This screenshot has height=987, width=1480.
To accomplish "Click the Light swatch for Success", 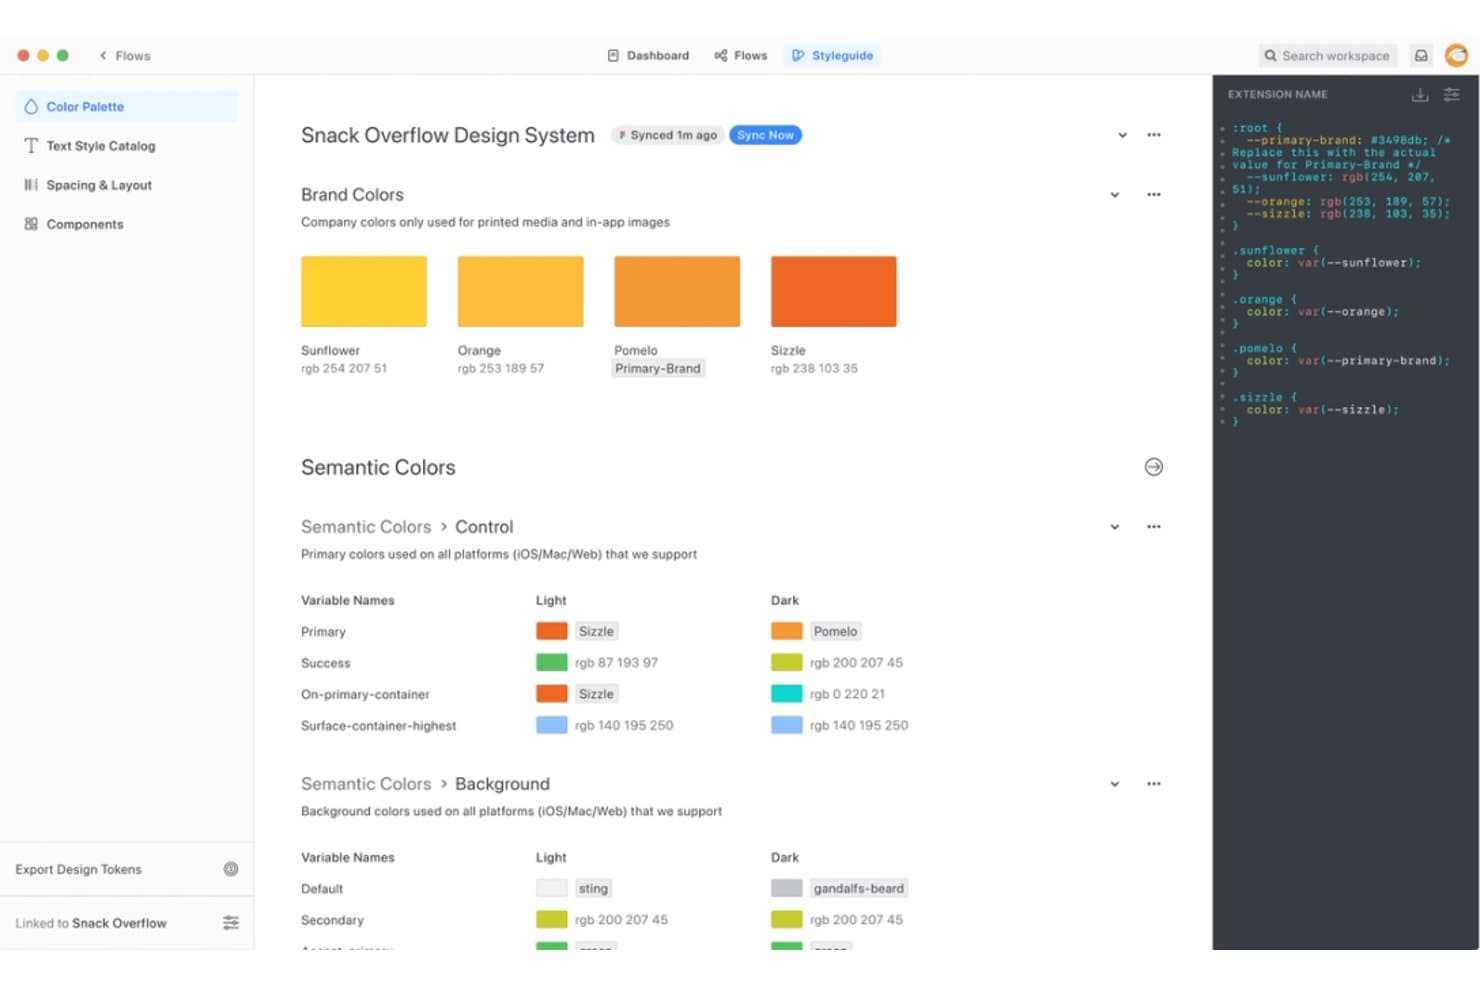I will tap(551, 662).
